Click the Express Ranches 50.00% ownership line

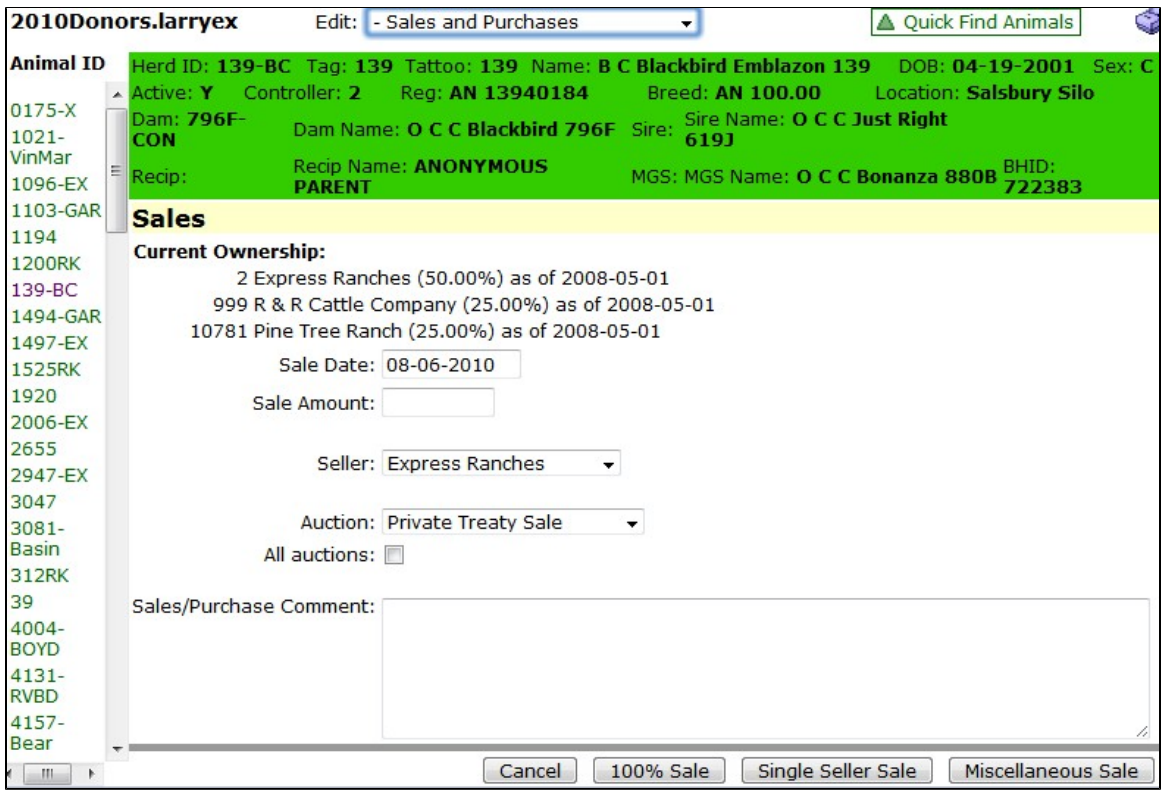pos(453,279)
